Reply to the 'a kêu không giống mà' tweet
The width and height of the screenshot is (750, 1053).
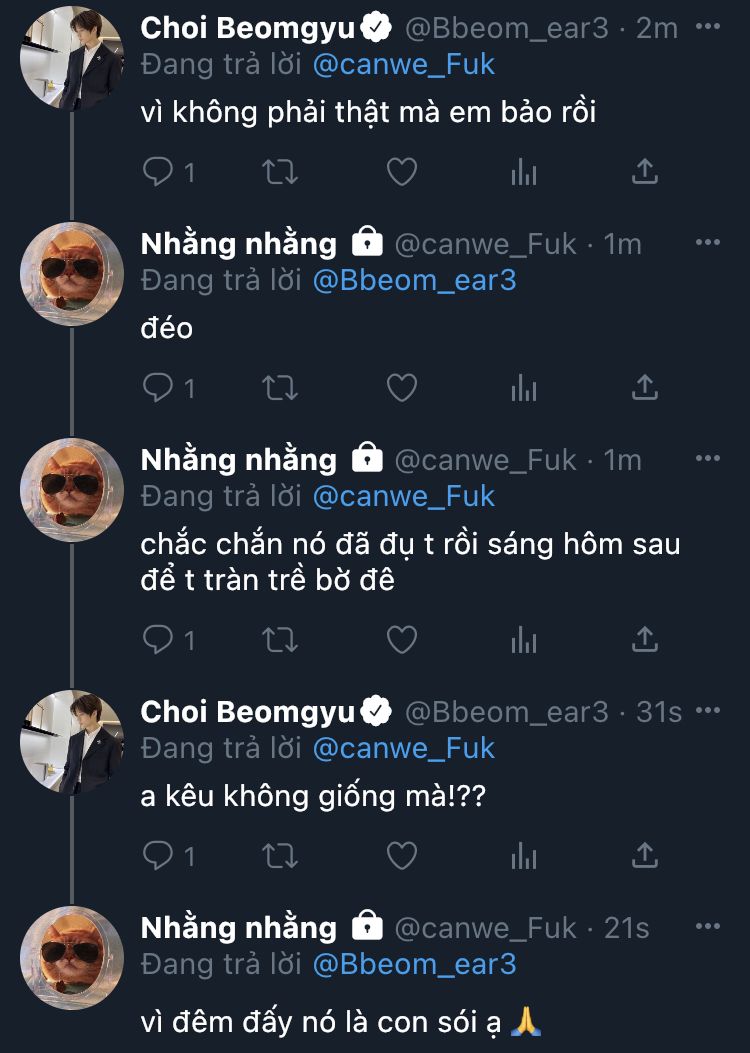159,856
